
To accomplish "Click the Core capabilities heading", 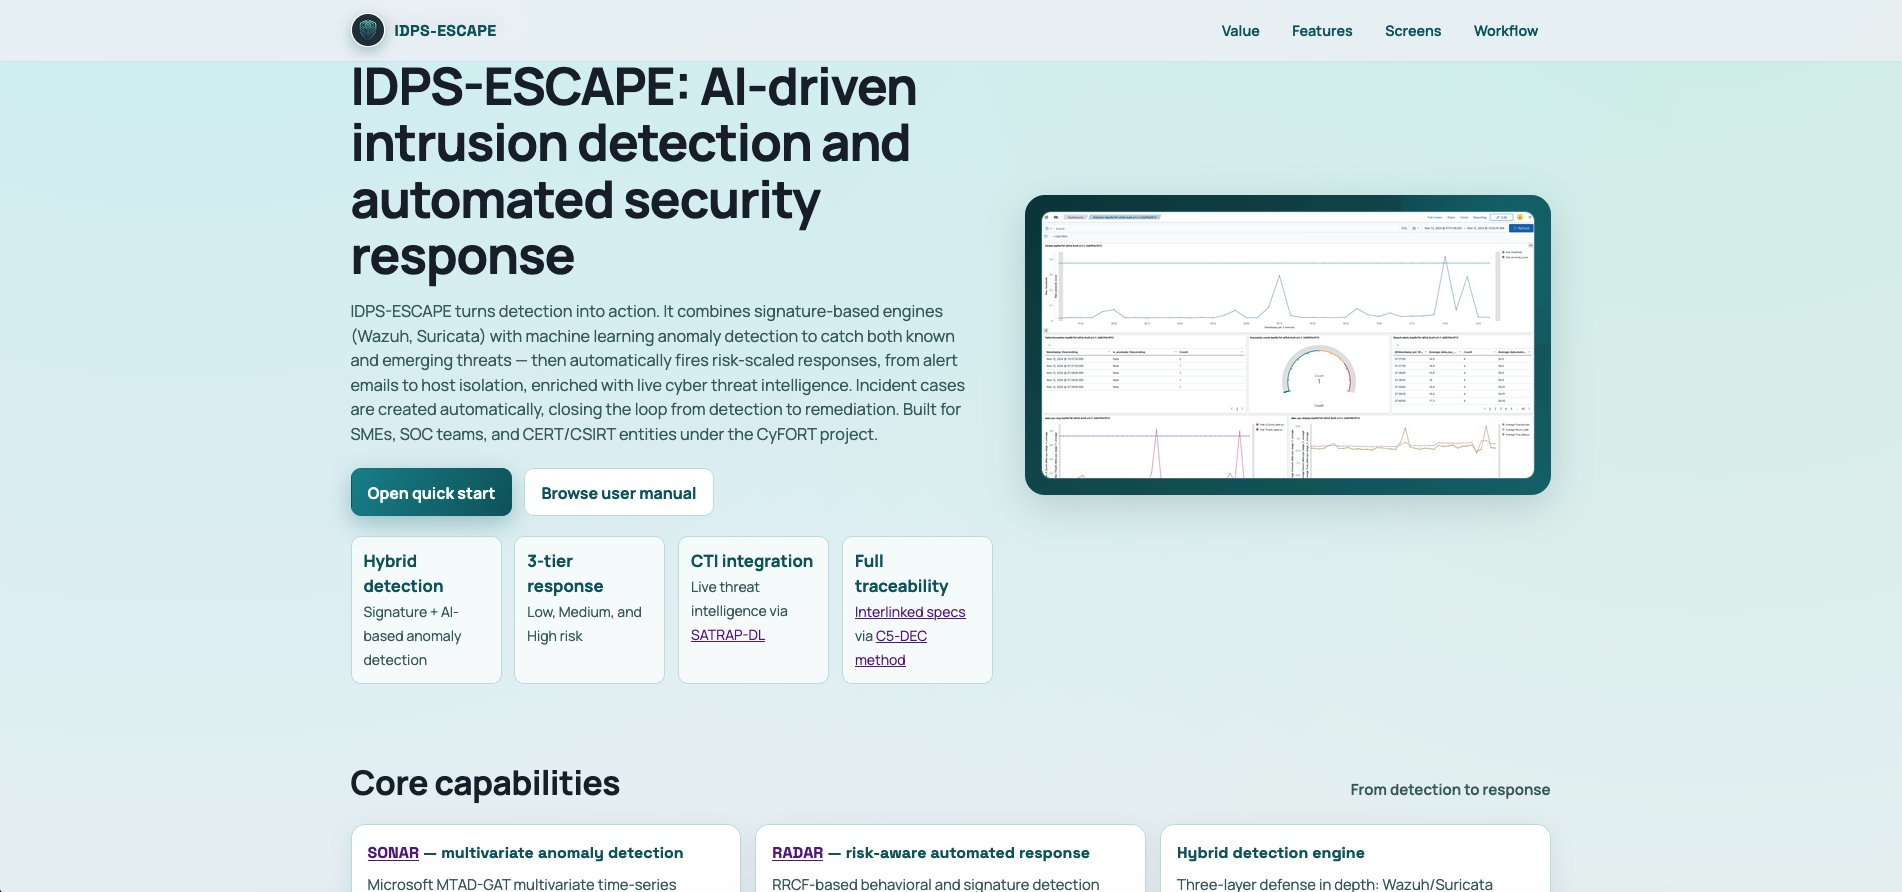I will coord(485,783).
